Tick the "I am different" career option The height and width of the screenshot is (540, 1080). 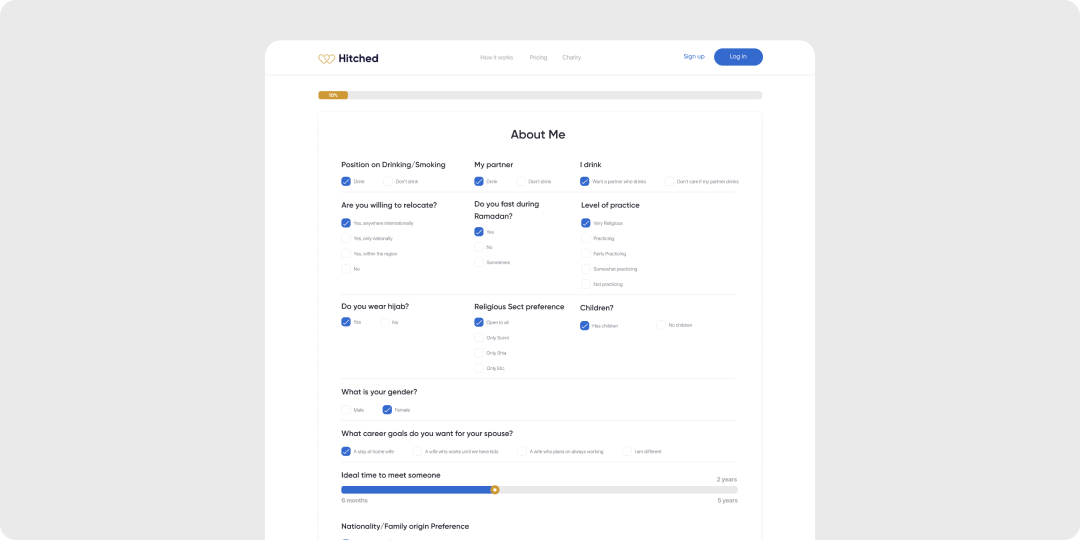627,451
